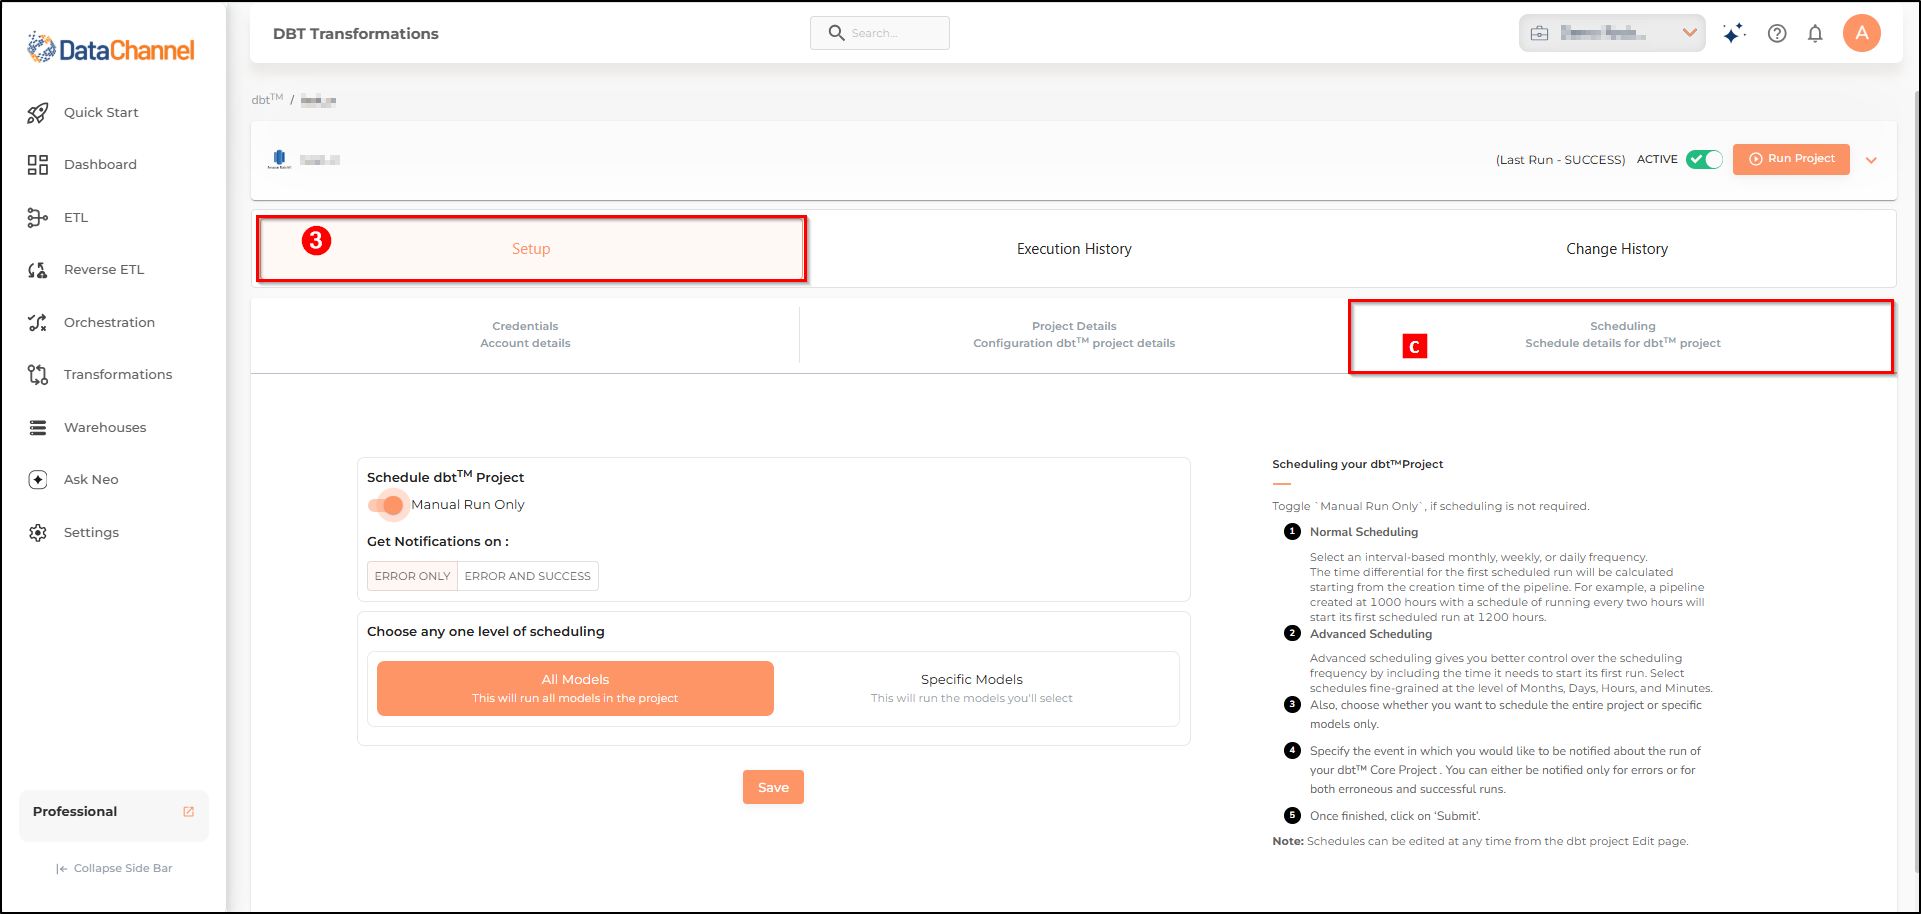Select the ETL pipeline icon
The width and height of the screenshot is (1921, 914).
[38, 218]
